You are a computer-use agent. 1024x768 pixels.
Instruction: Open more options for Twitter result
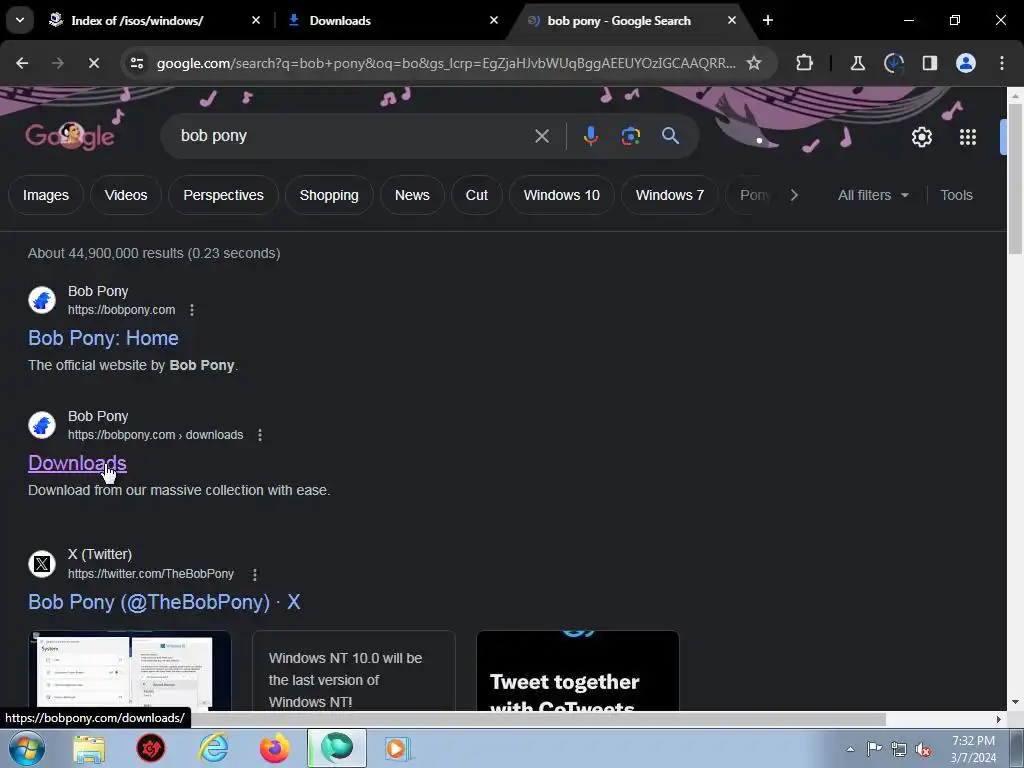click(255, 574)
